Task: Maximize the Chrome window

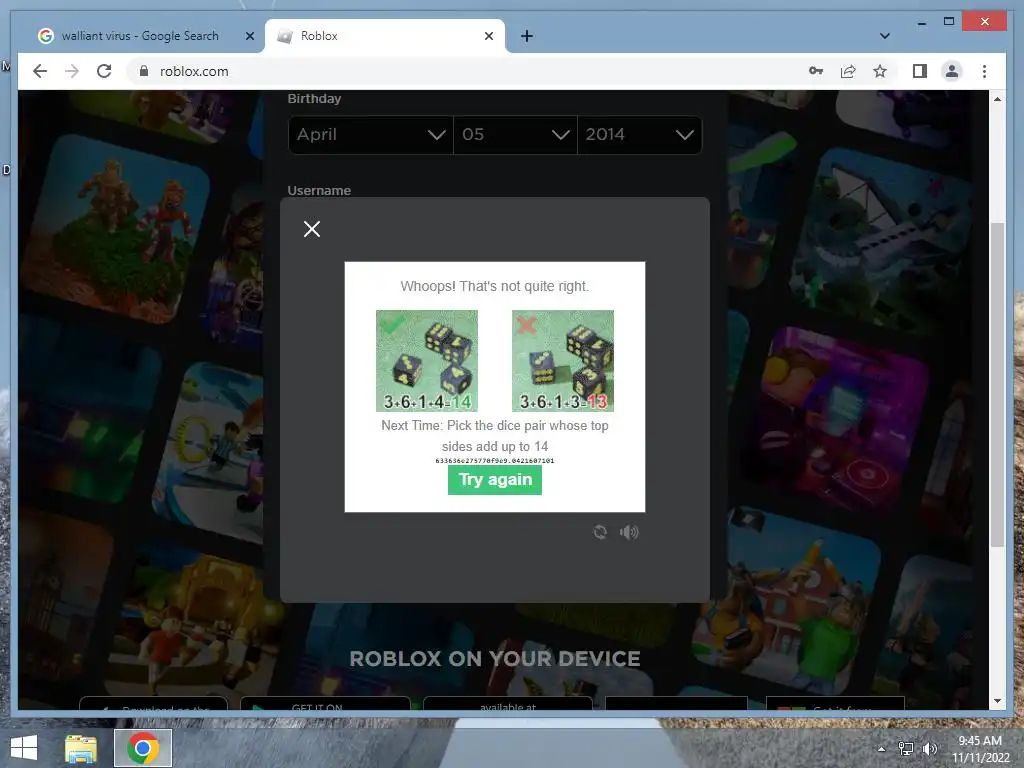Action: [x=949, y=22]
